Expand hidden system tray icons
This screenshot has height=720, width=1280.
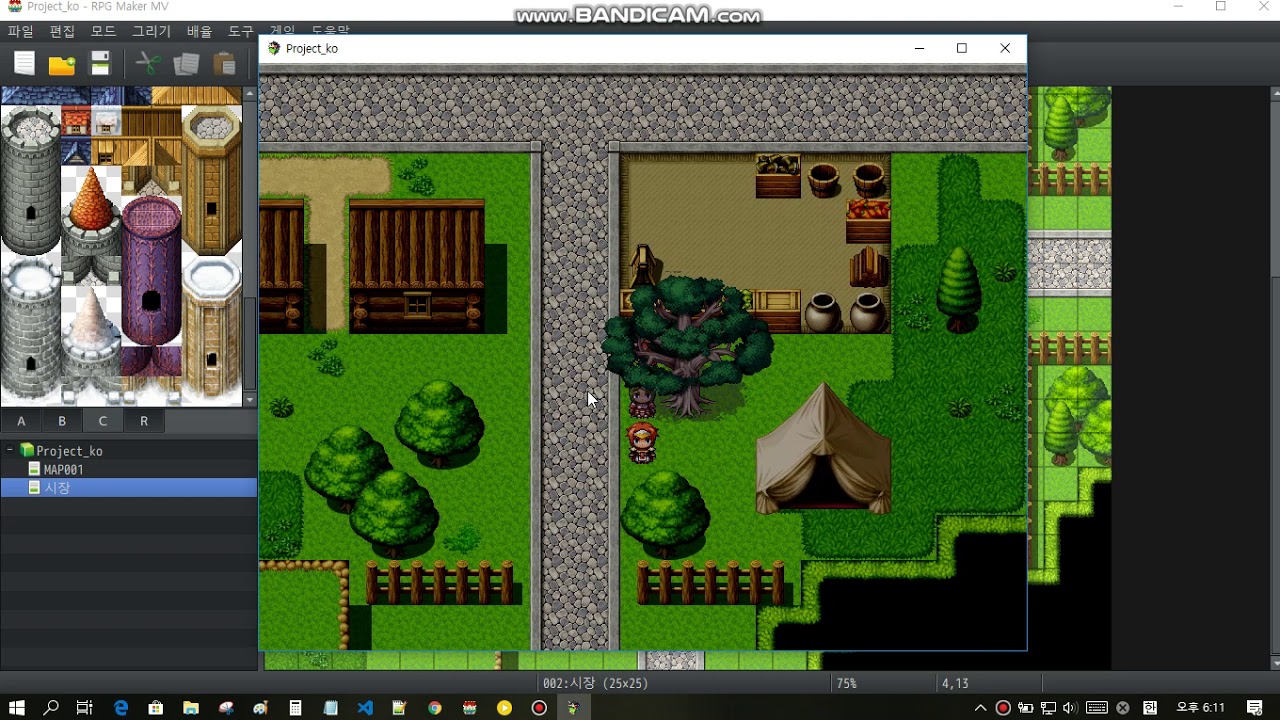click(981, 708)
